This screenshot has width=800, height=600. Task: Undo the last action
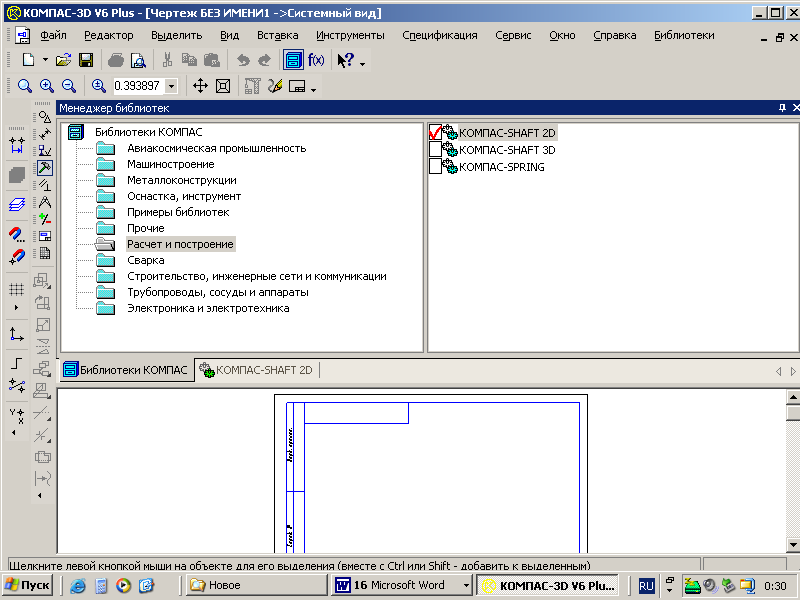pyautogui.click(x=243, y=60)
